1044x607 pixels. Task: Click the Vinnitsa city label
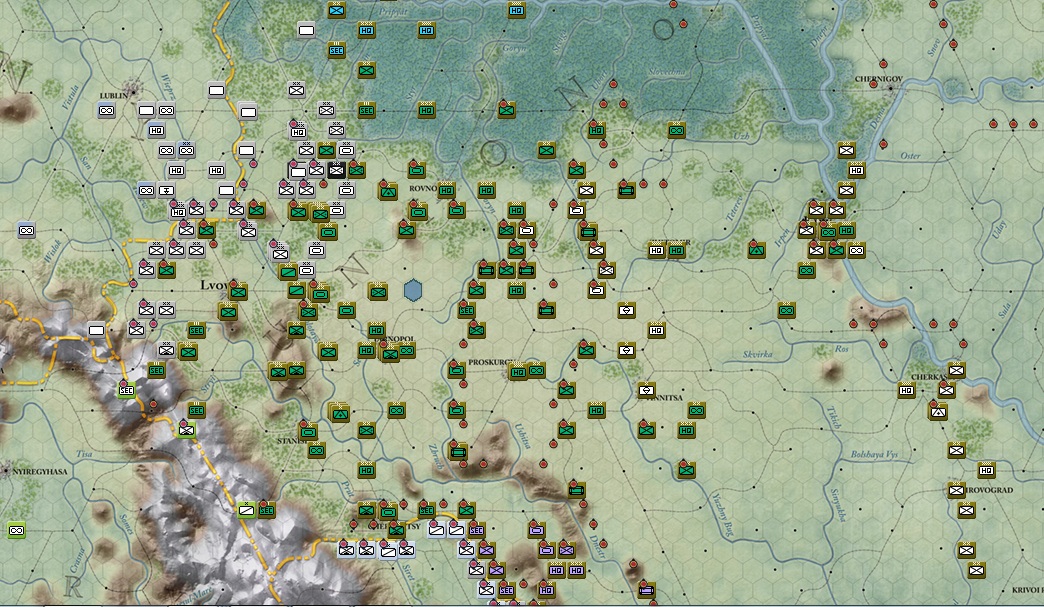coord(664,397)
